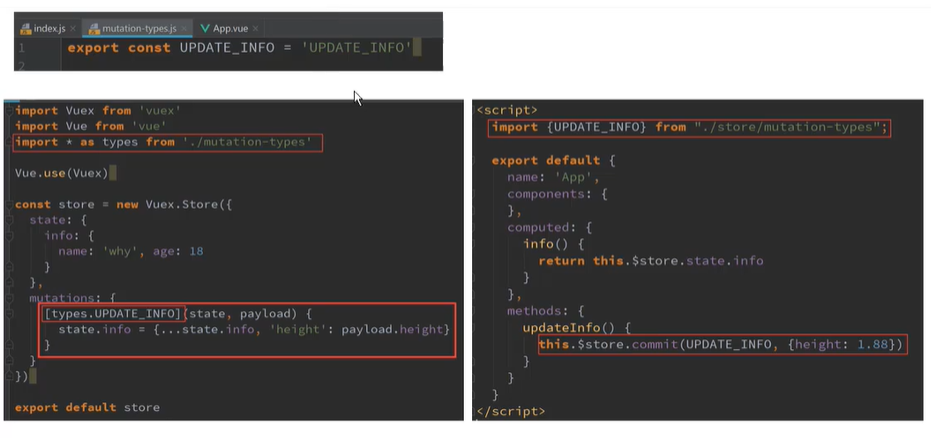Click the 'this.$store.commit(UPDATE_INFO' line
931x438 pixels.
(721, 344)
